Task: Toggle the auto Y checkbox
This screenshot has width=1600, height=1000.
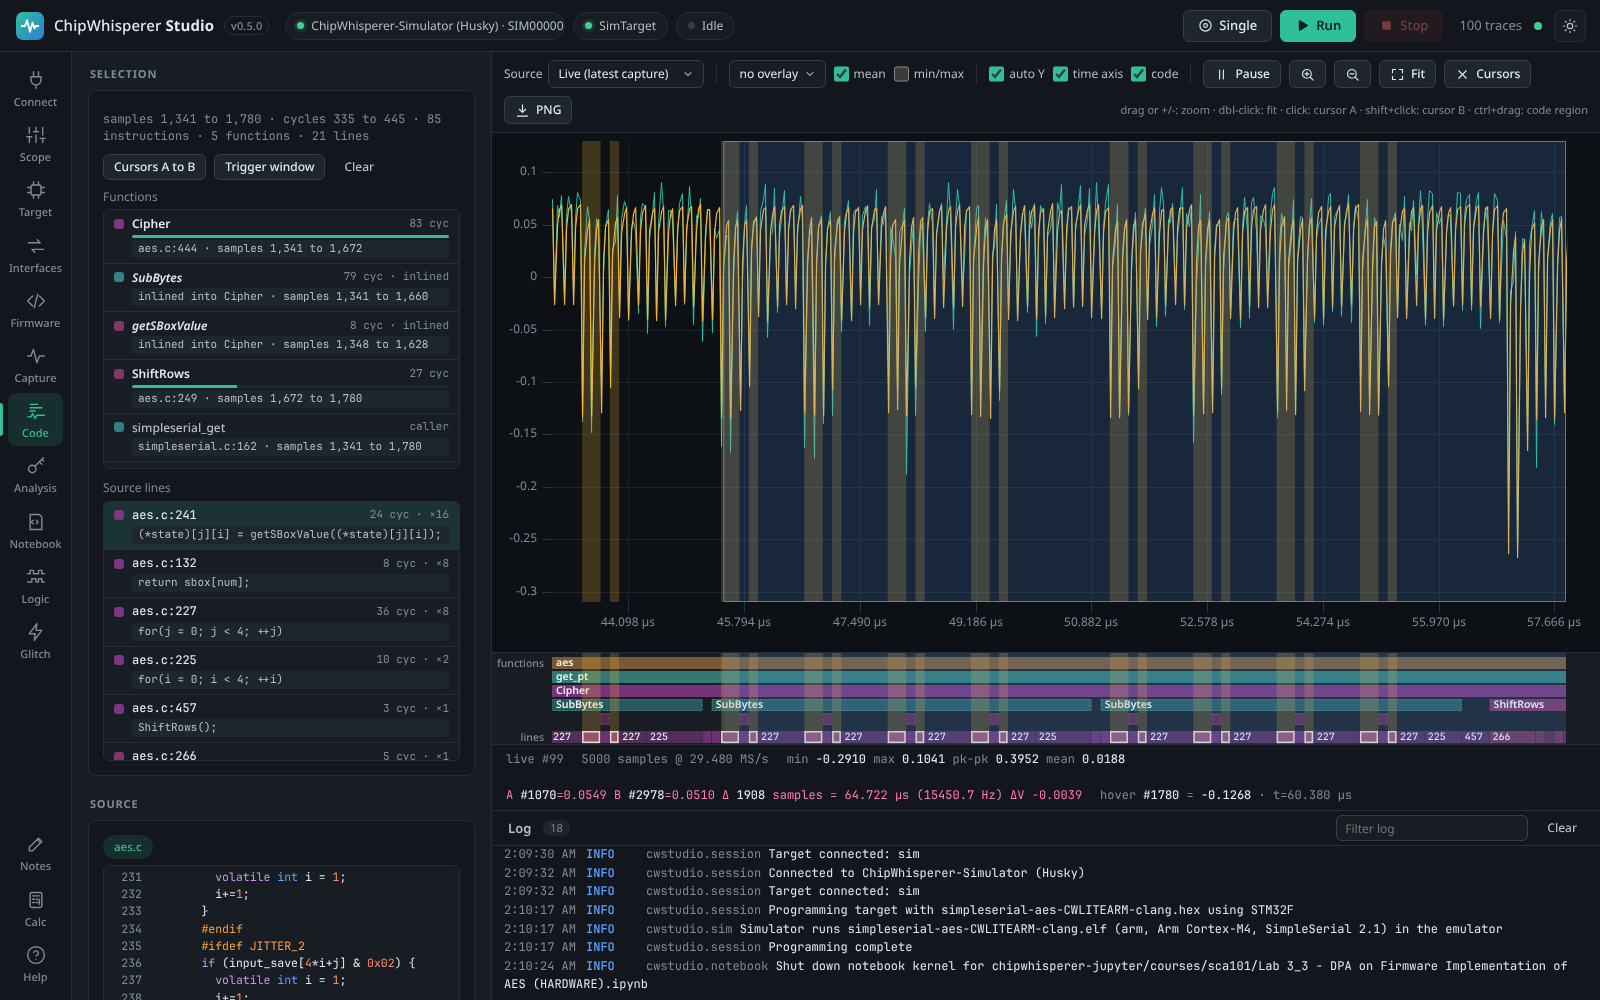Action: 996,74
